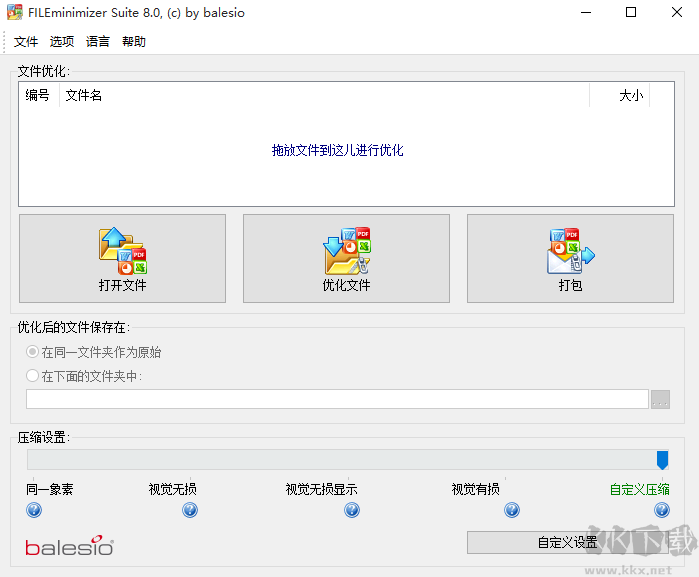Click the green 自定义压缩 label
The width and height of the screenshot is (699, 577).
[x=640, y=489]
